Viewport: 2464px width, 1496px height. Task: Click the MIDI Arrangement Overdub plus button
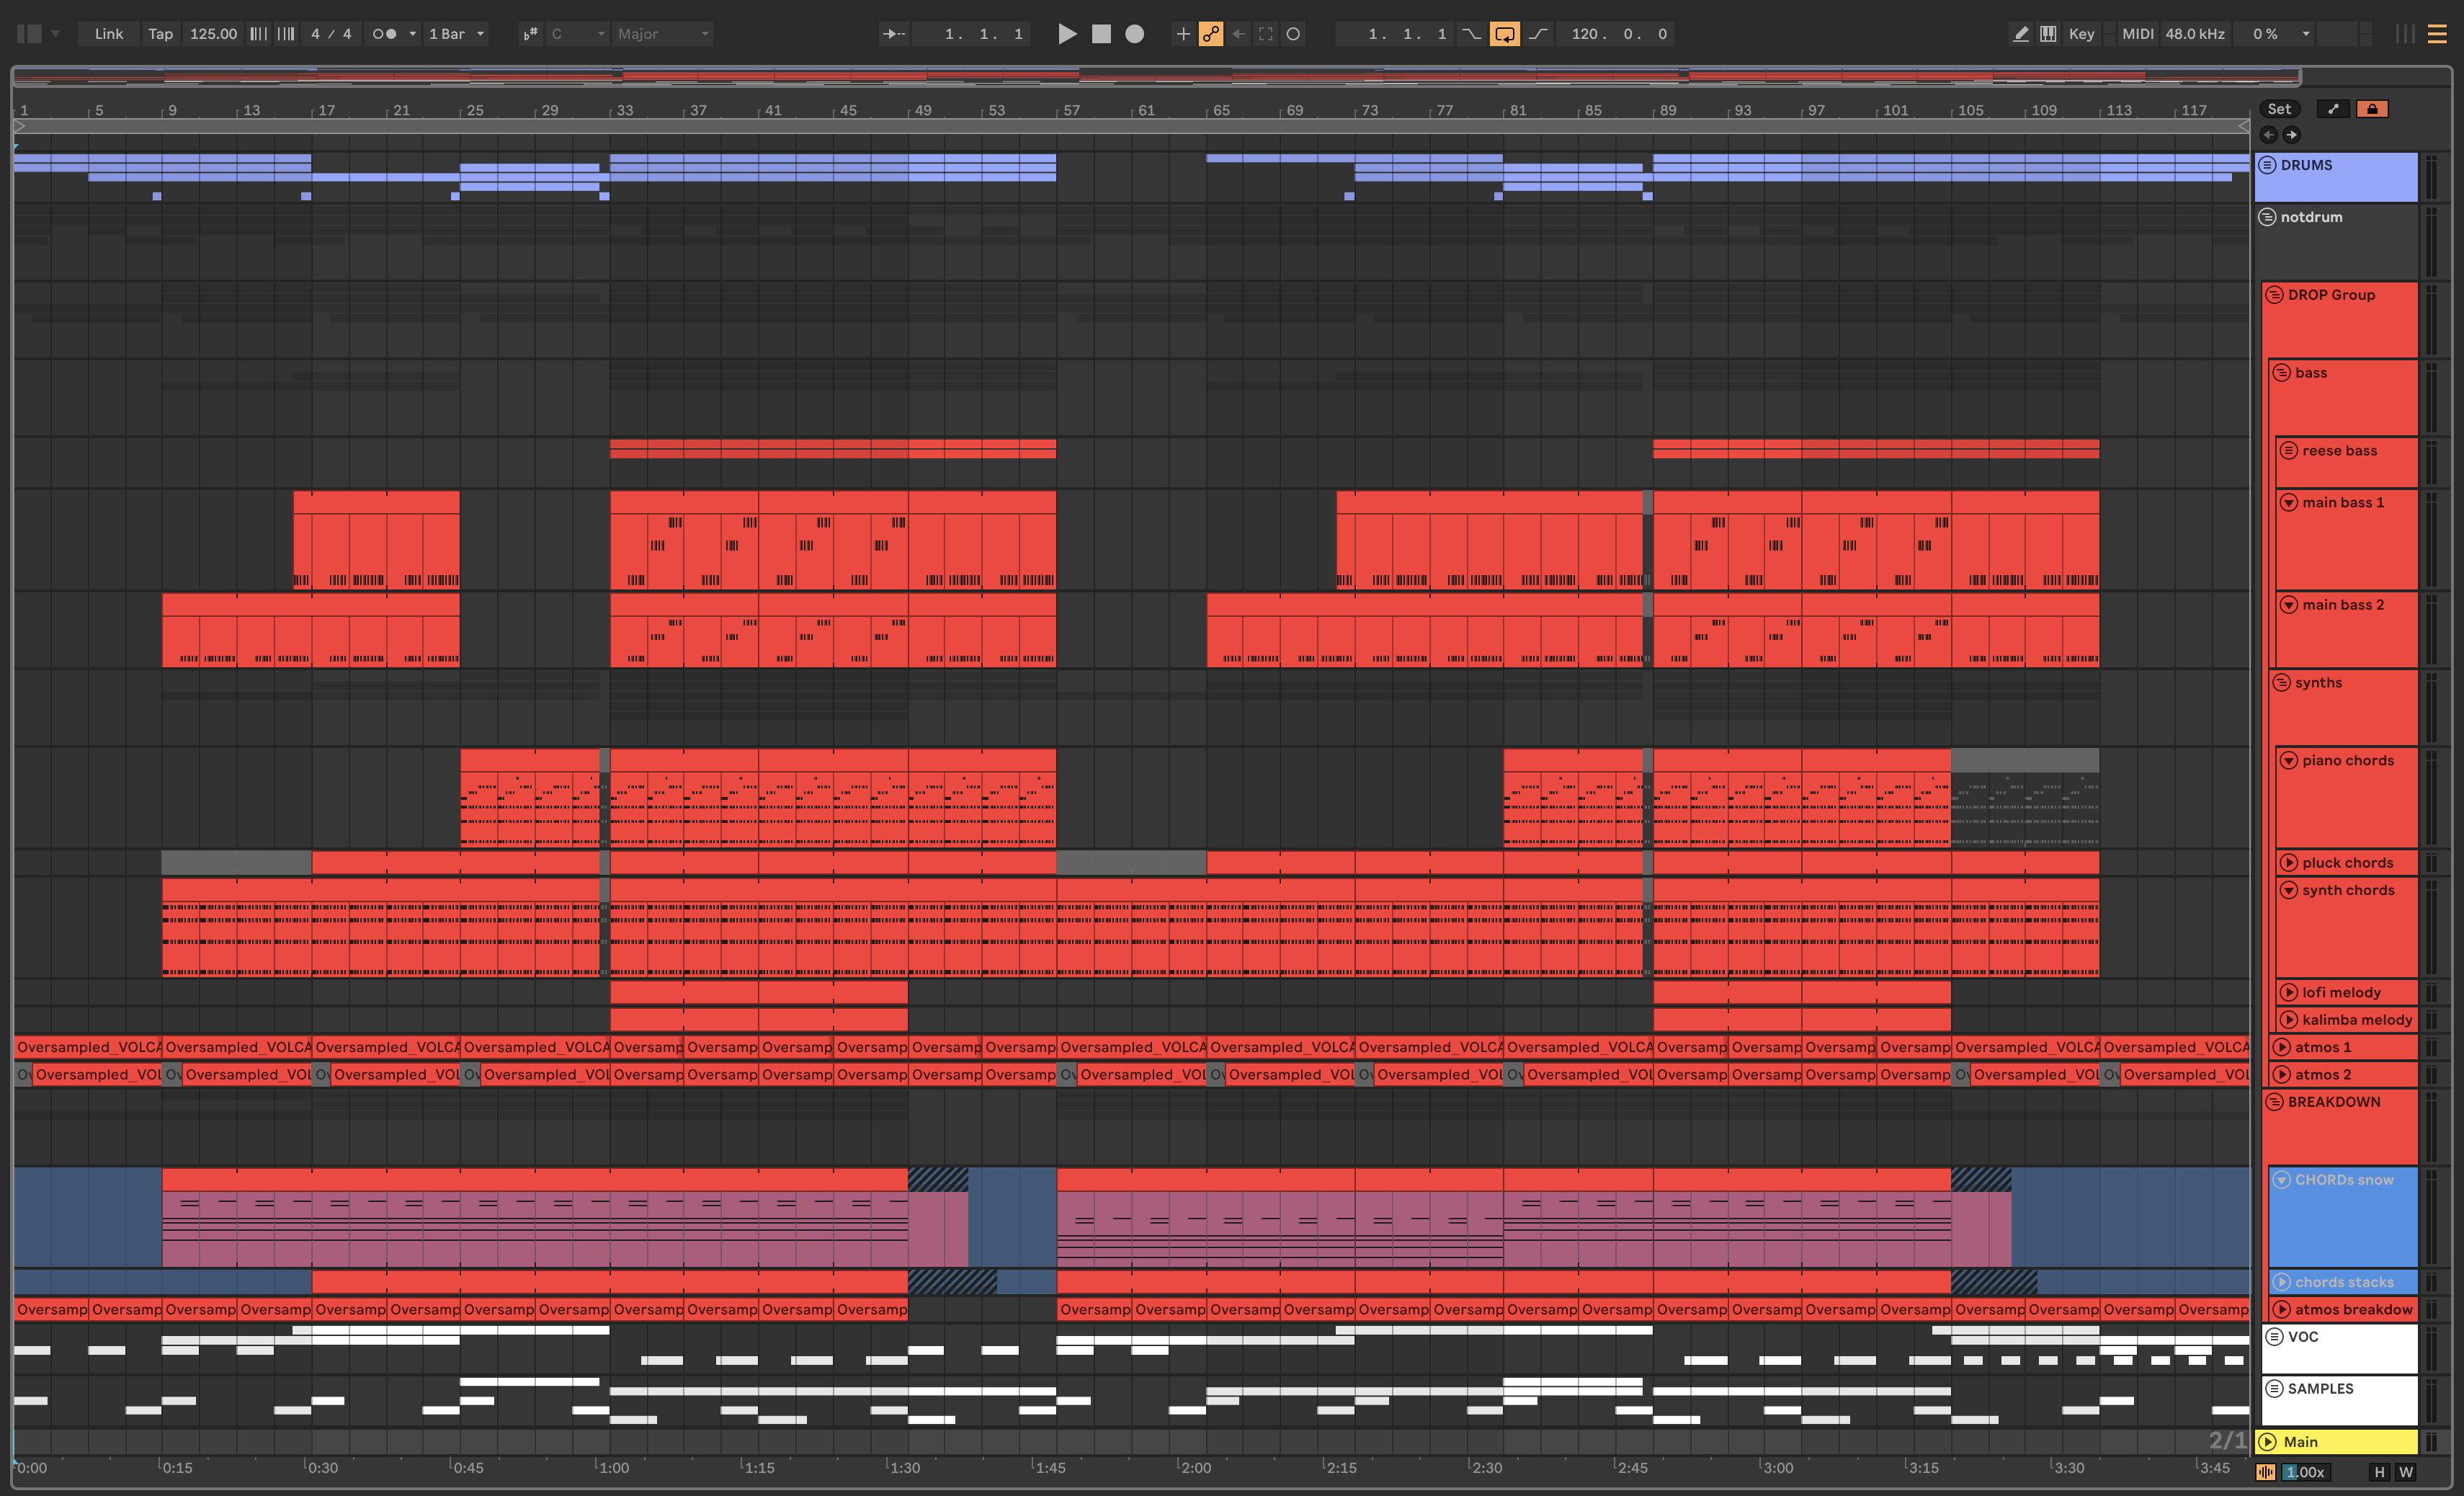[x=1183, y=34]
